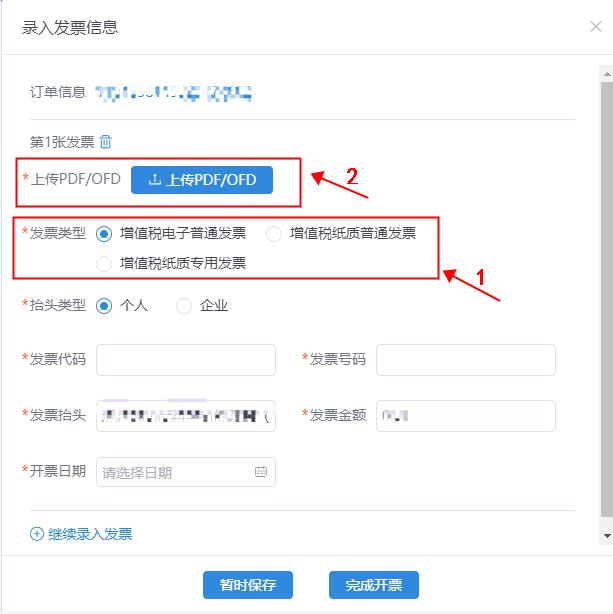Click scrollbar up arrow

tap(607, 74)
